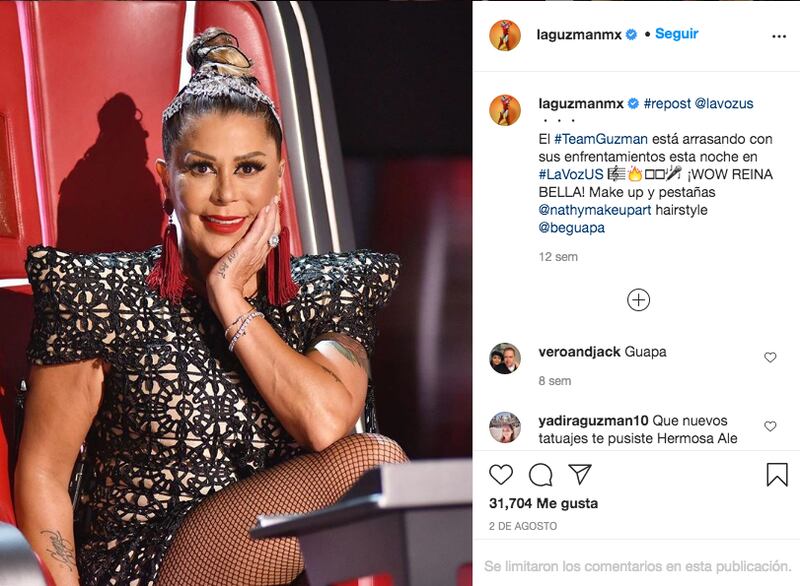Image resolution: width=800 pixels, height=586 pixels.
Task: Open laguzmanmx profile picture in header
Action: point(505,36)
